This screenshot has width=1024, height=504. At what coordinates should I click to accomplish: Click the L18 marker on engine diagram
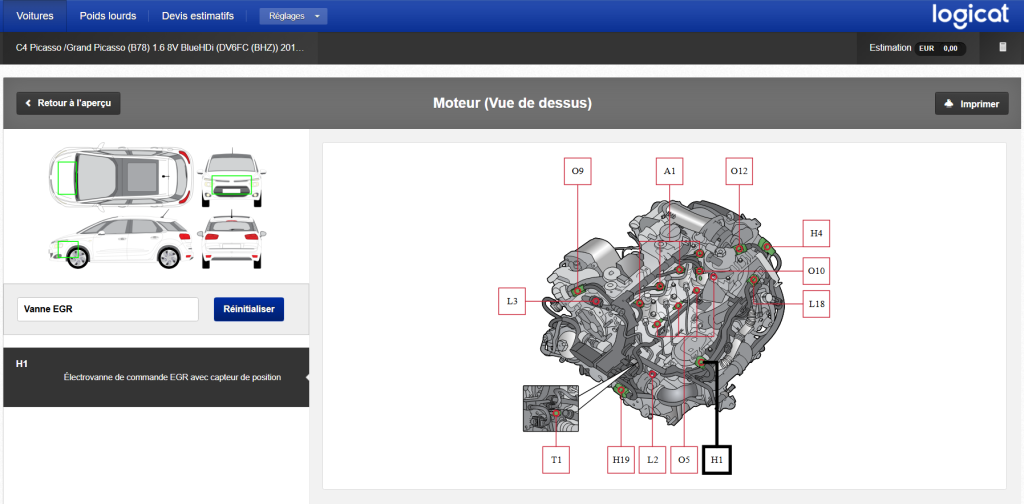coord(816,303)
